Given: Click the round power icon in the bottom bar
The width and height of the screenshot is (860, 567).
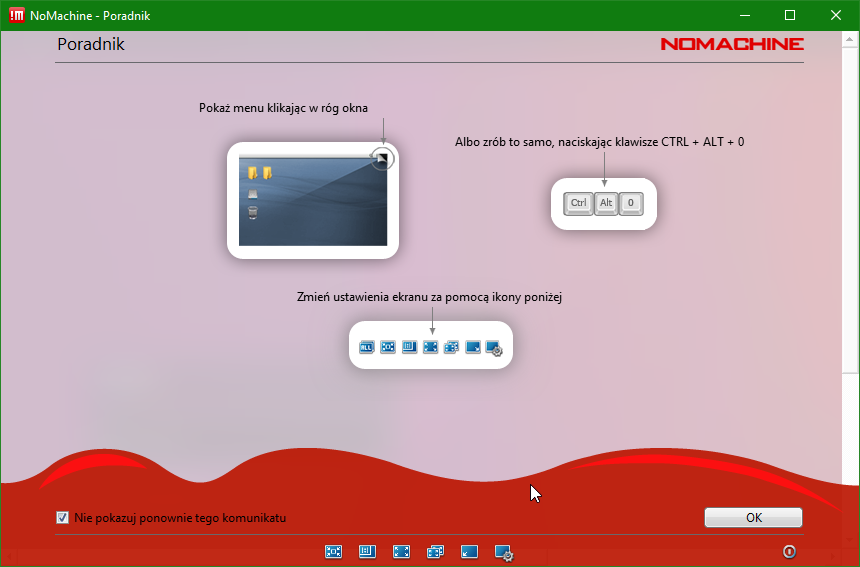Looking at the screenshot, I should 789,551.
